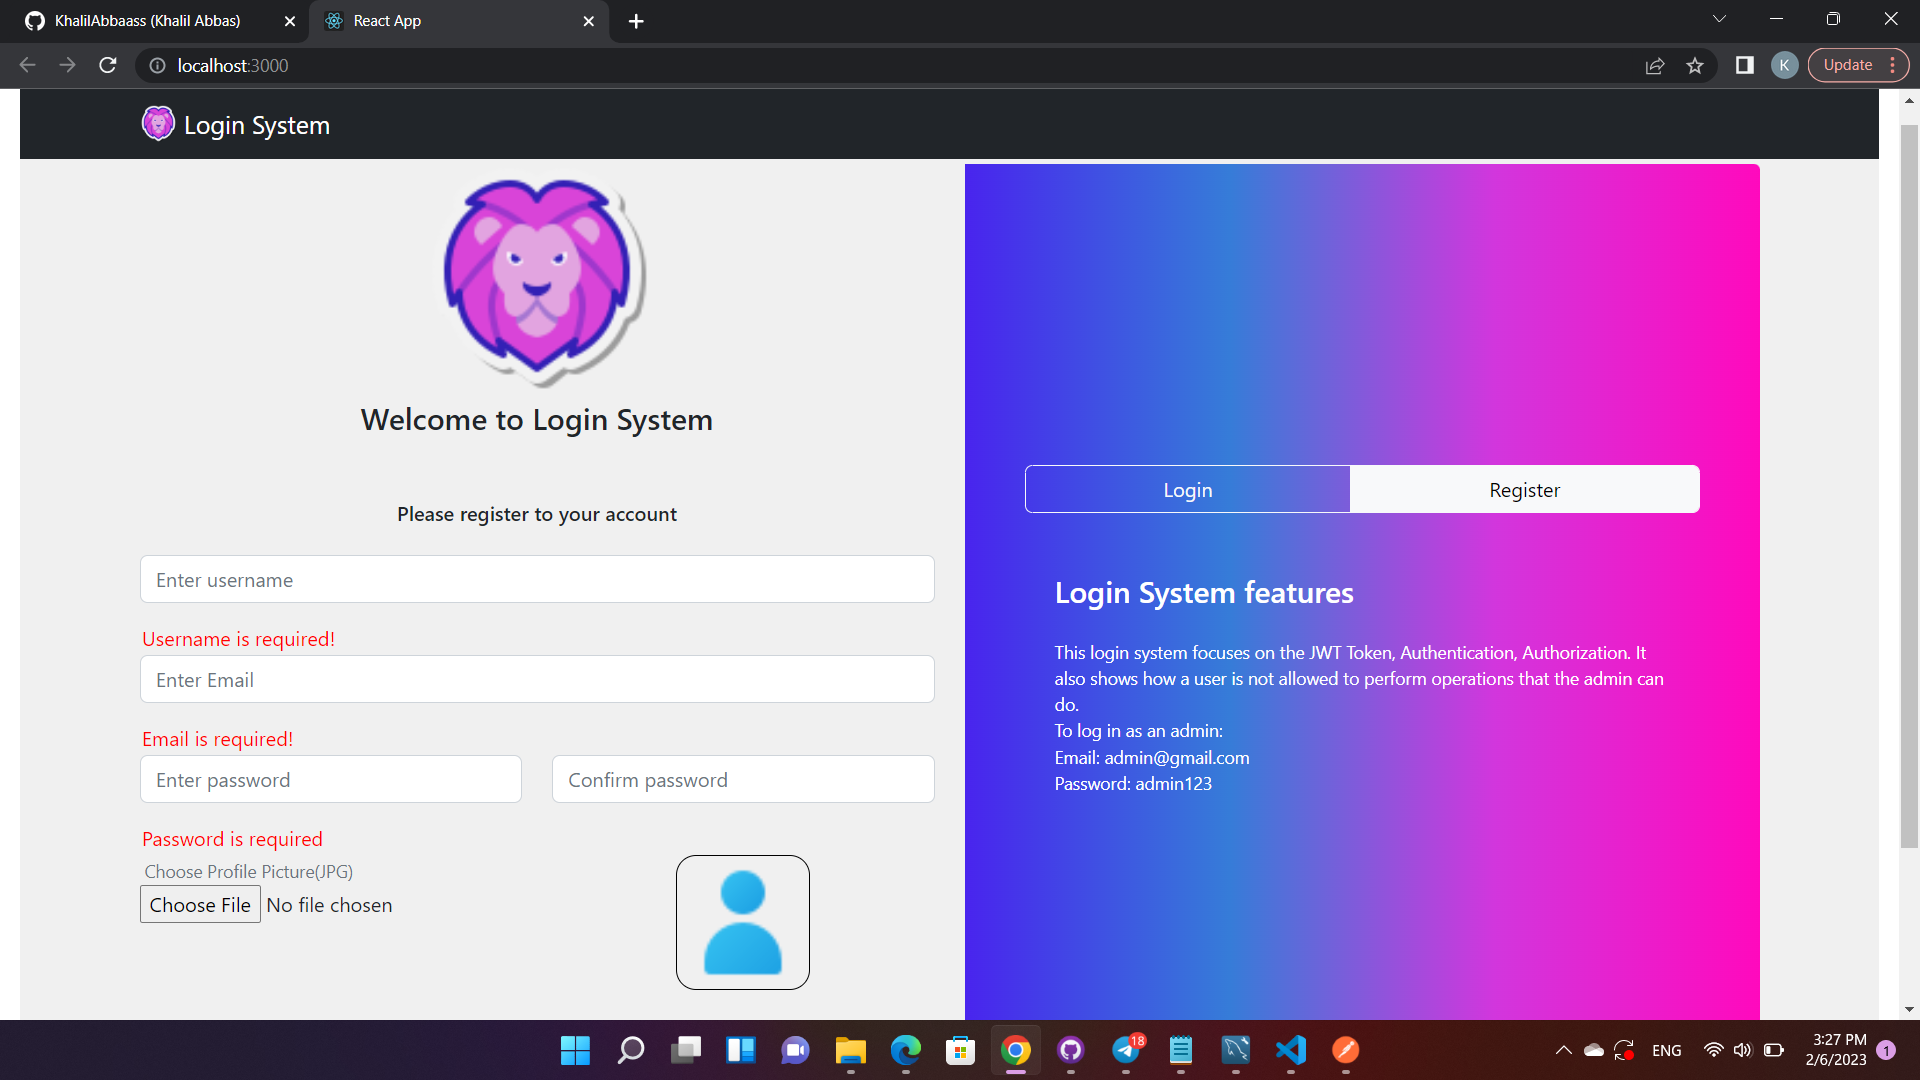Open the volume control in the system tray
The height and width of the screenshot is (1080, 1920).
click(x=1742, y=1050)
